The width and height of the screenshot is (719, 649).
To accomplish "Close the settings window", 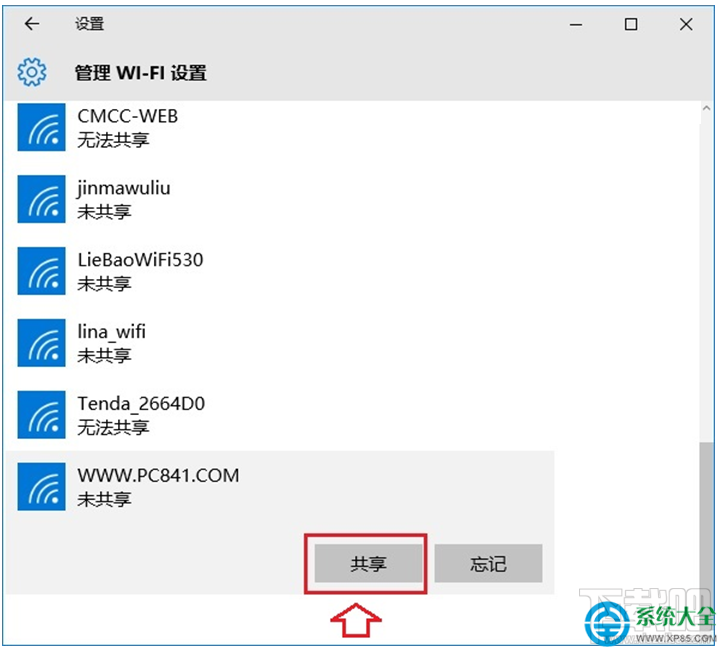I will point(686,24).
